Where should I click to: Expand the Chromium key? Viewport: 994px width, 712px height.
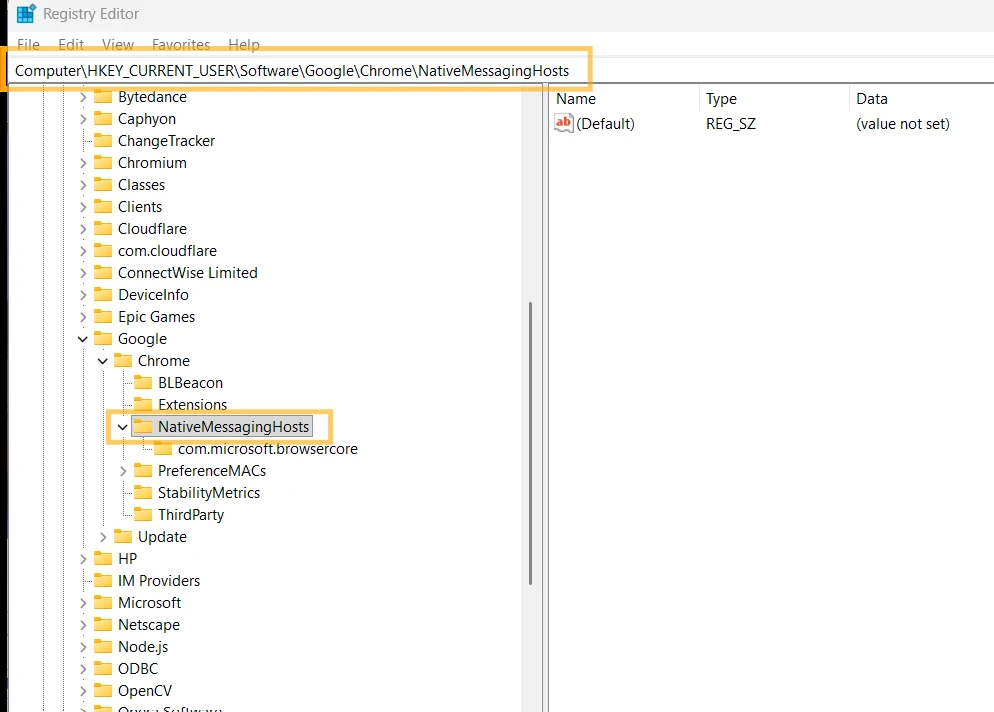coord(83,163)
